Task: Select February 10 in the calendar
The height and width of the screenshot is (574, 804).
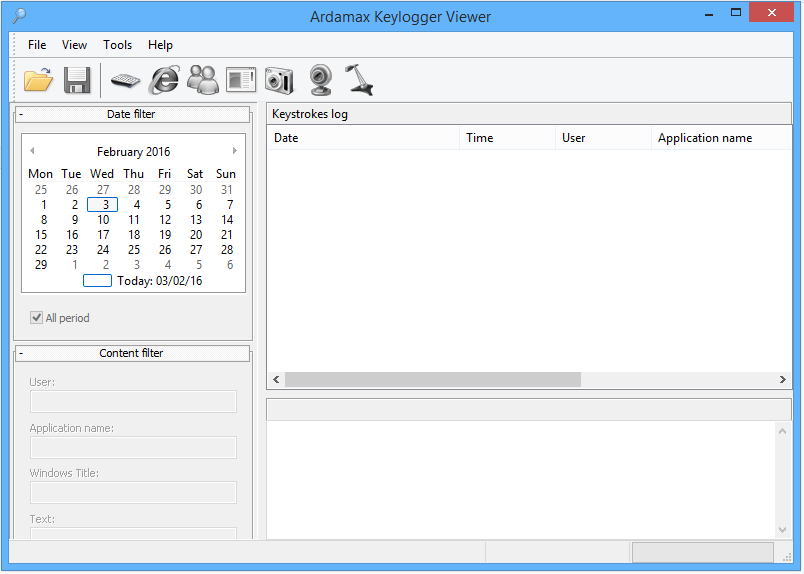Action: [103, 220]
